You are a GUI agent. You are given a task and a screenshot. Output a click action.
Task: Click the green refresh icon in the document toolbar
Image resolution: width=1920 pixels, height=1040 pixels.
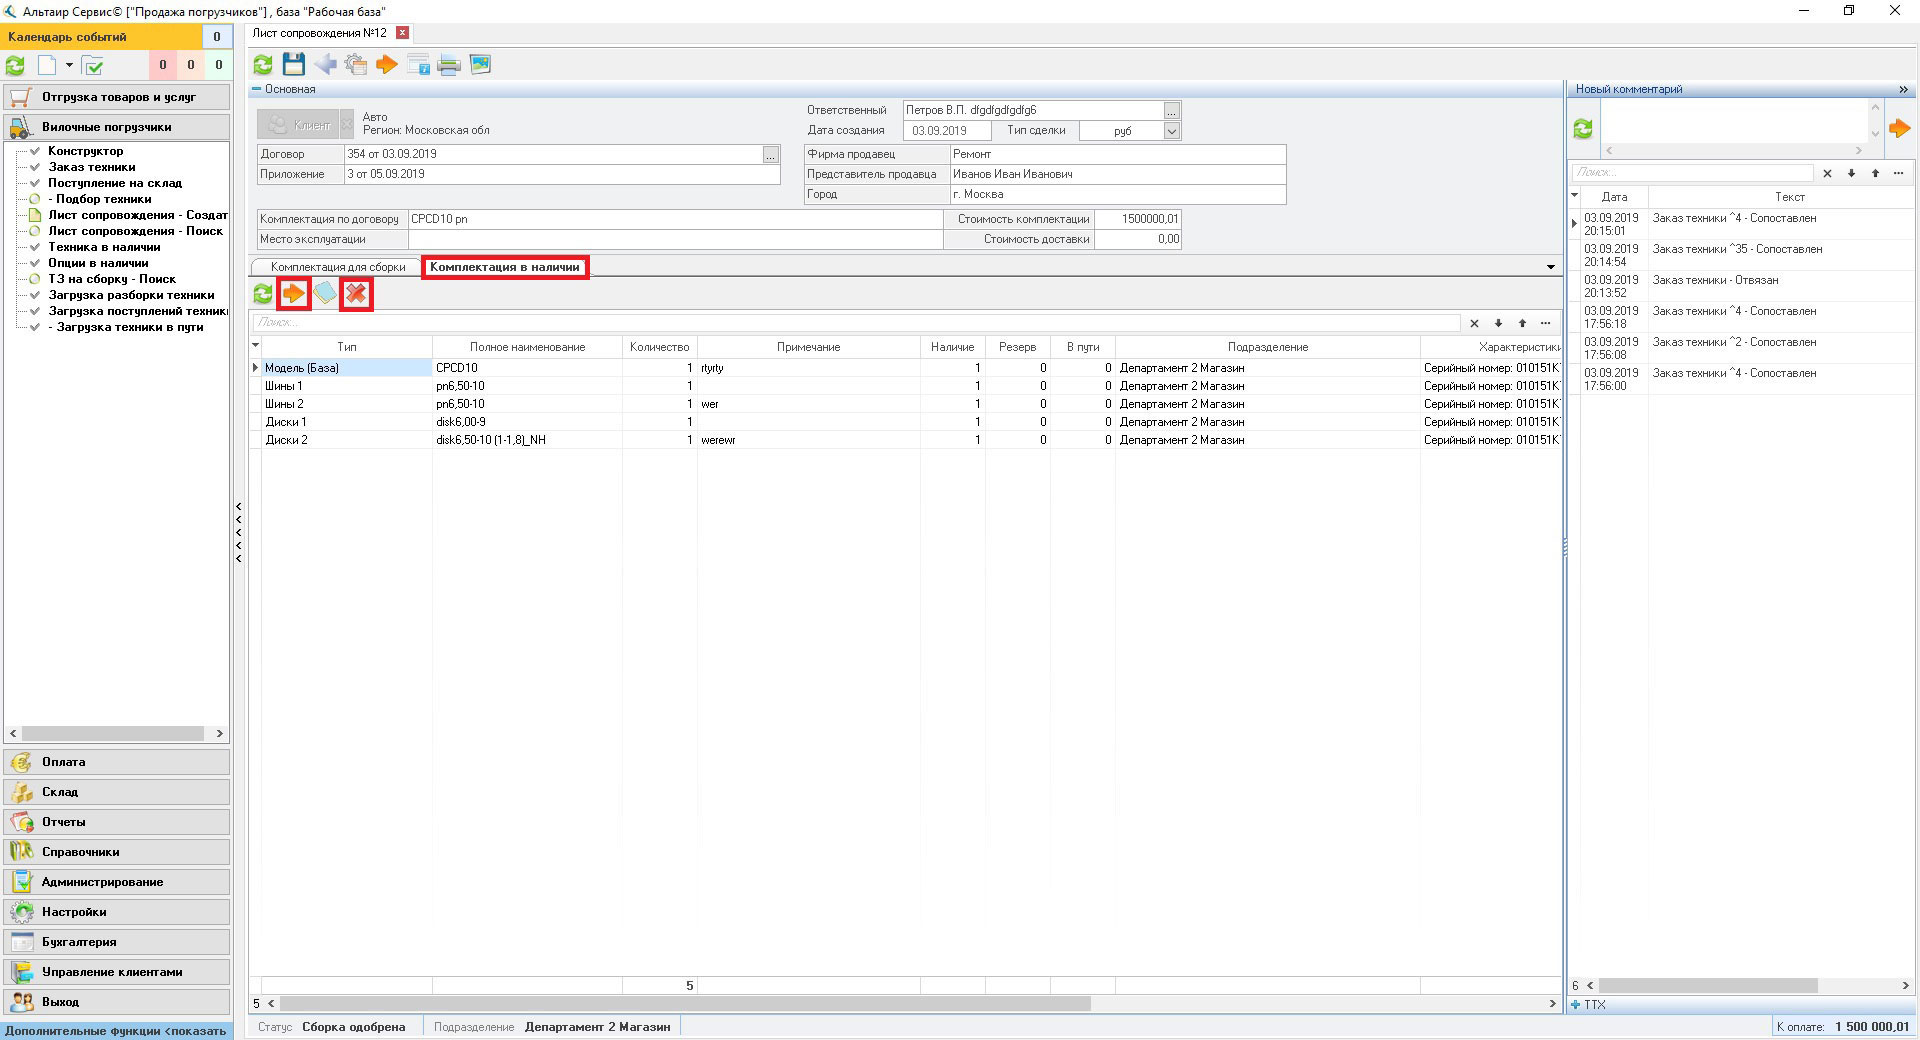(x=263, y=65)
